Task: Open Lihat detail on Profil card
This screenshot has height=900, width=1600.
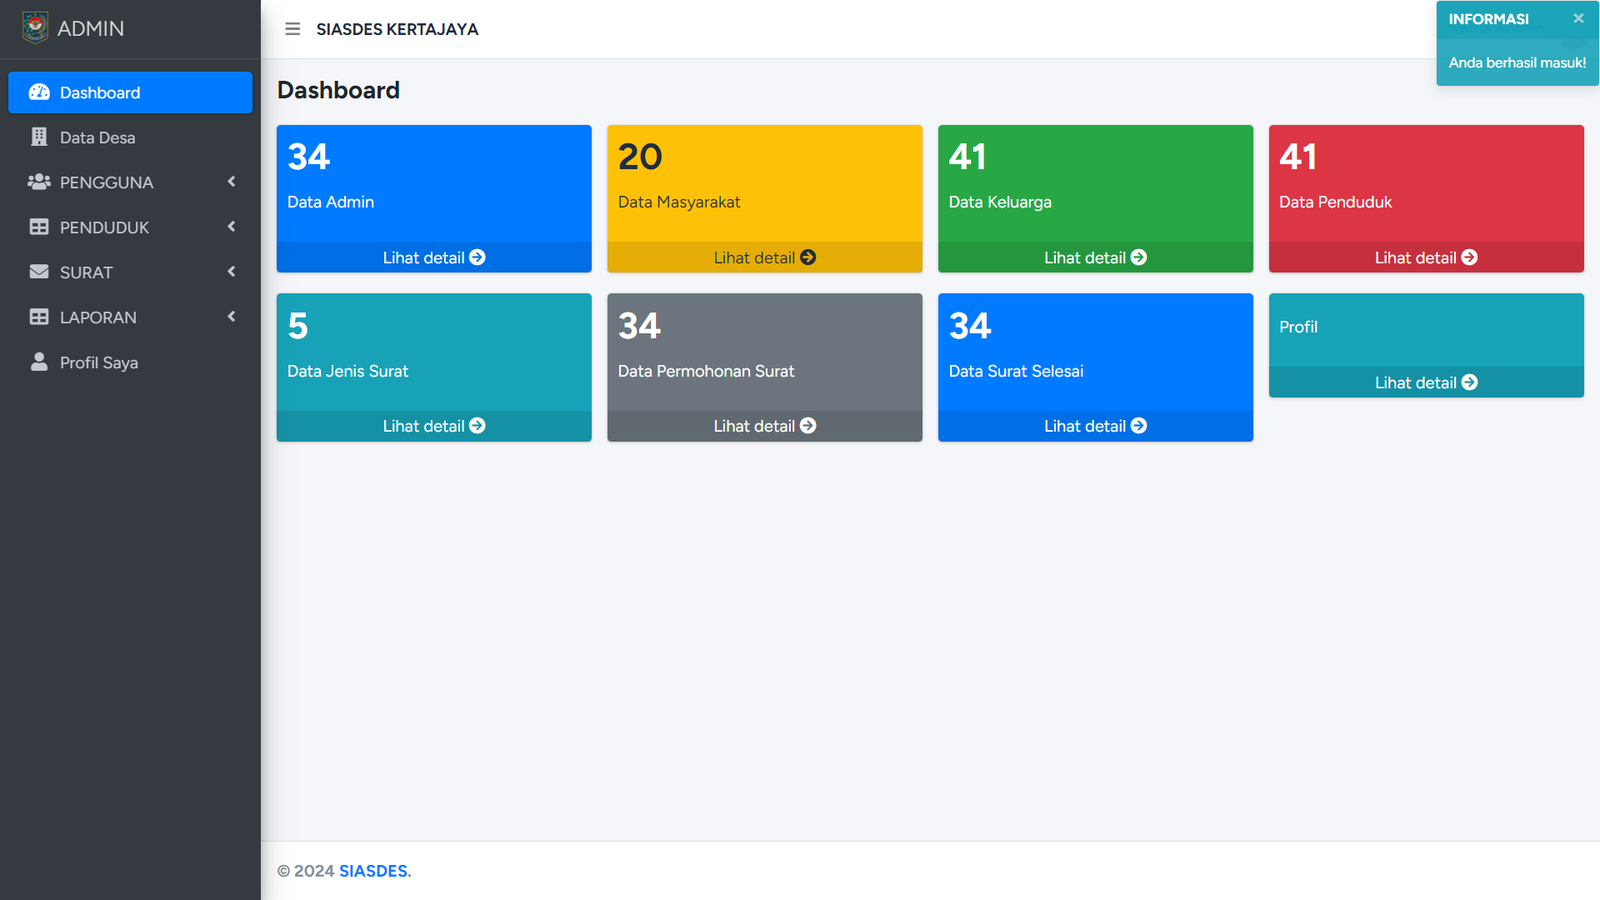Action: point(1425,382)
